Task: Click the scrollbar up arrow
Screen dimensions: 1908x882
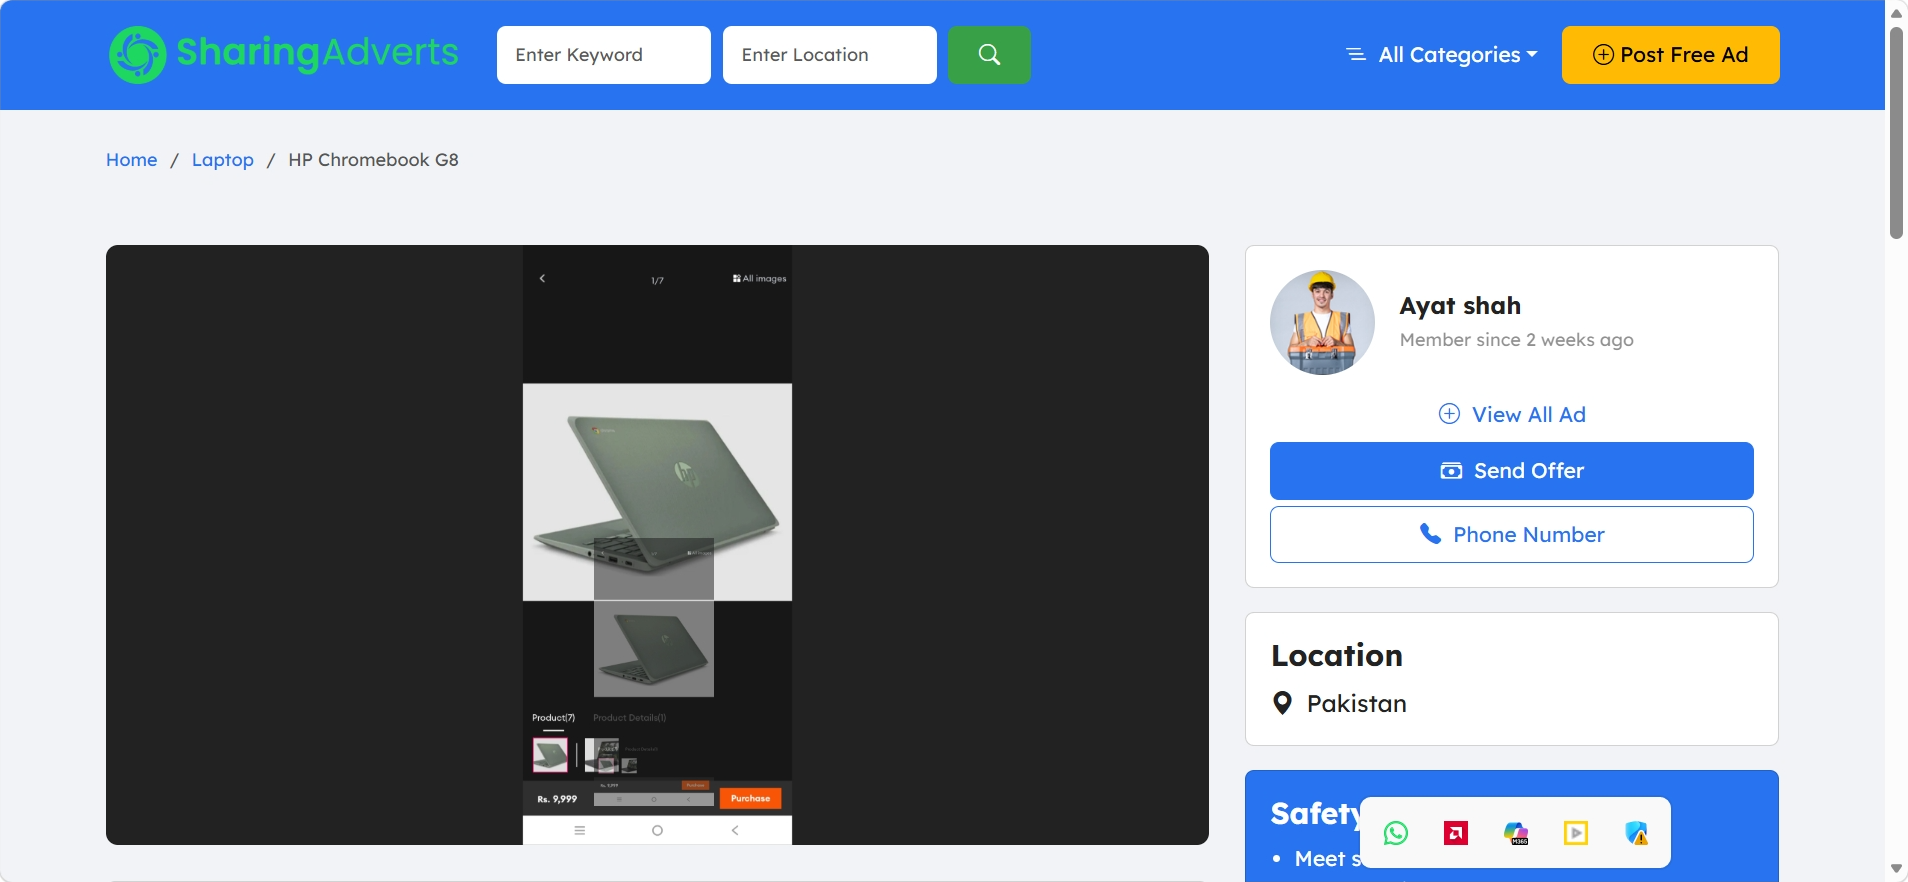Action: [x=1896, y=13]
